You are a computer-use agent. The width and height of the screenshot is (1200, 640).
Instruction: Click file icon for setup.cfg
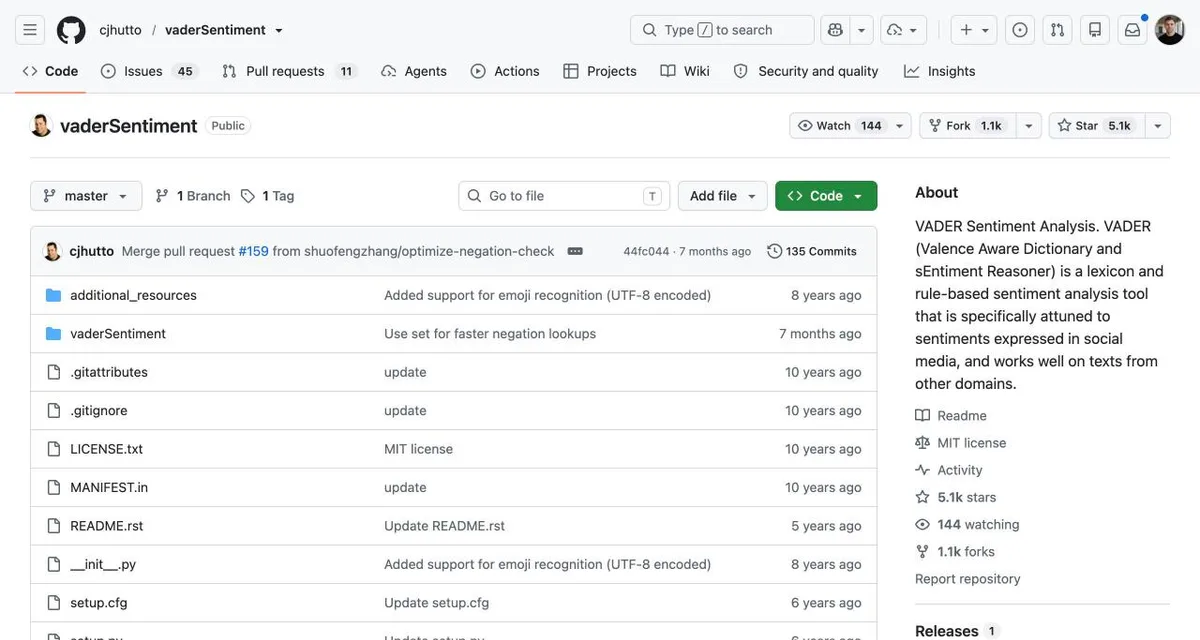coord(54,603)
